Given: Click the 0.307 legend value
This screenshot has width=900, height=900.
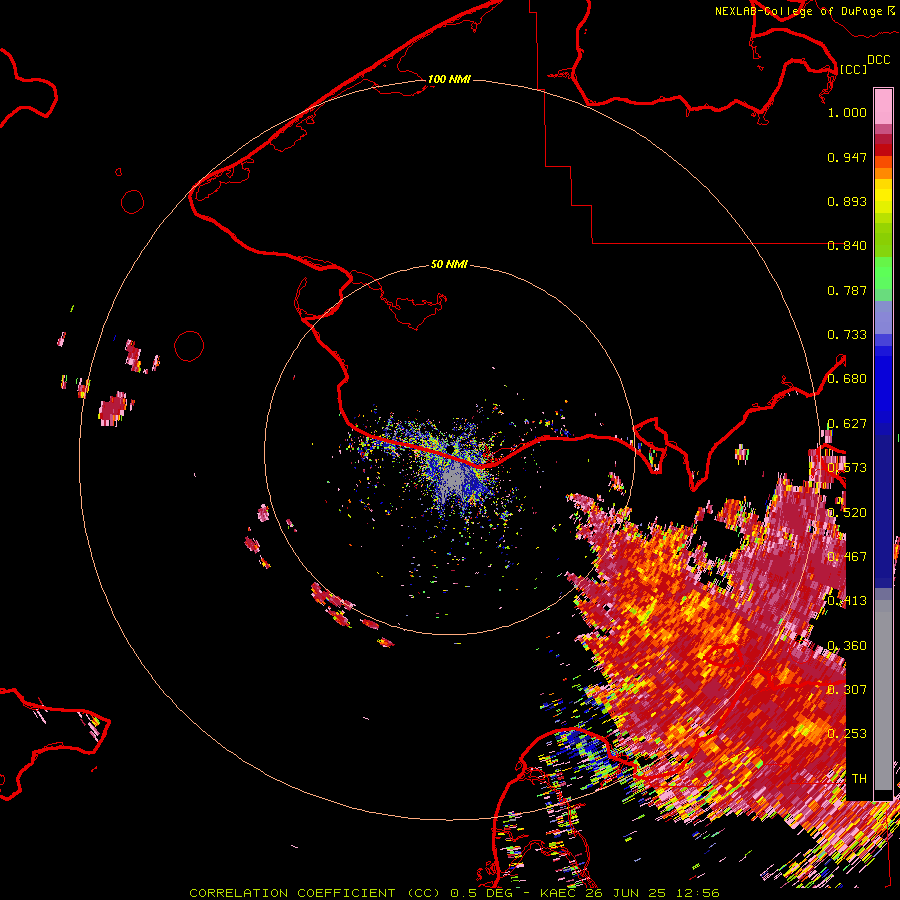Looking at the screenshot, I should click(x=847, y=690).
